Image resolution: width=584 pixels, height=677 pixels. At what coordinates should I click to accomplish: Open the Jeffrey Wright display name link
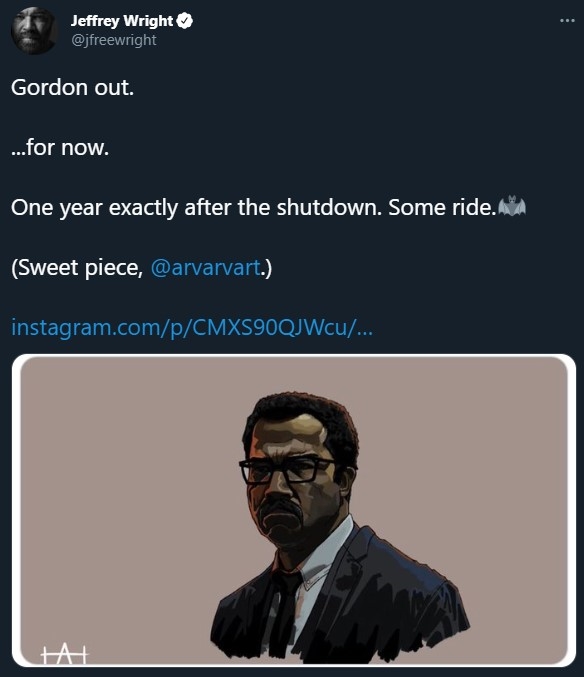coord(122,21)
